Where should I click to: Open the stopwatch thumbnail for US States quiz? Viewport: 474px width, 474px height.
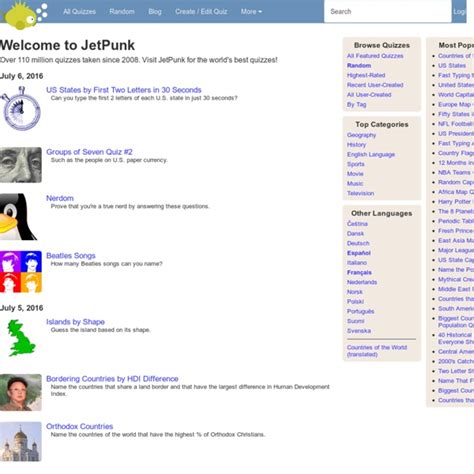[x=21, y=108]
